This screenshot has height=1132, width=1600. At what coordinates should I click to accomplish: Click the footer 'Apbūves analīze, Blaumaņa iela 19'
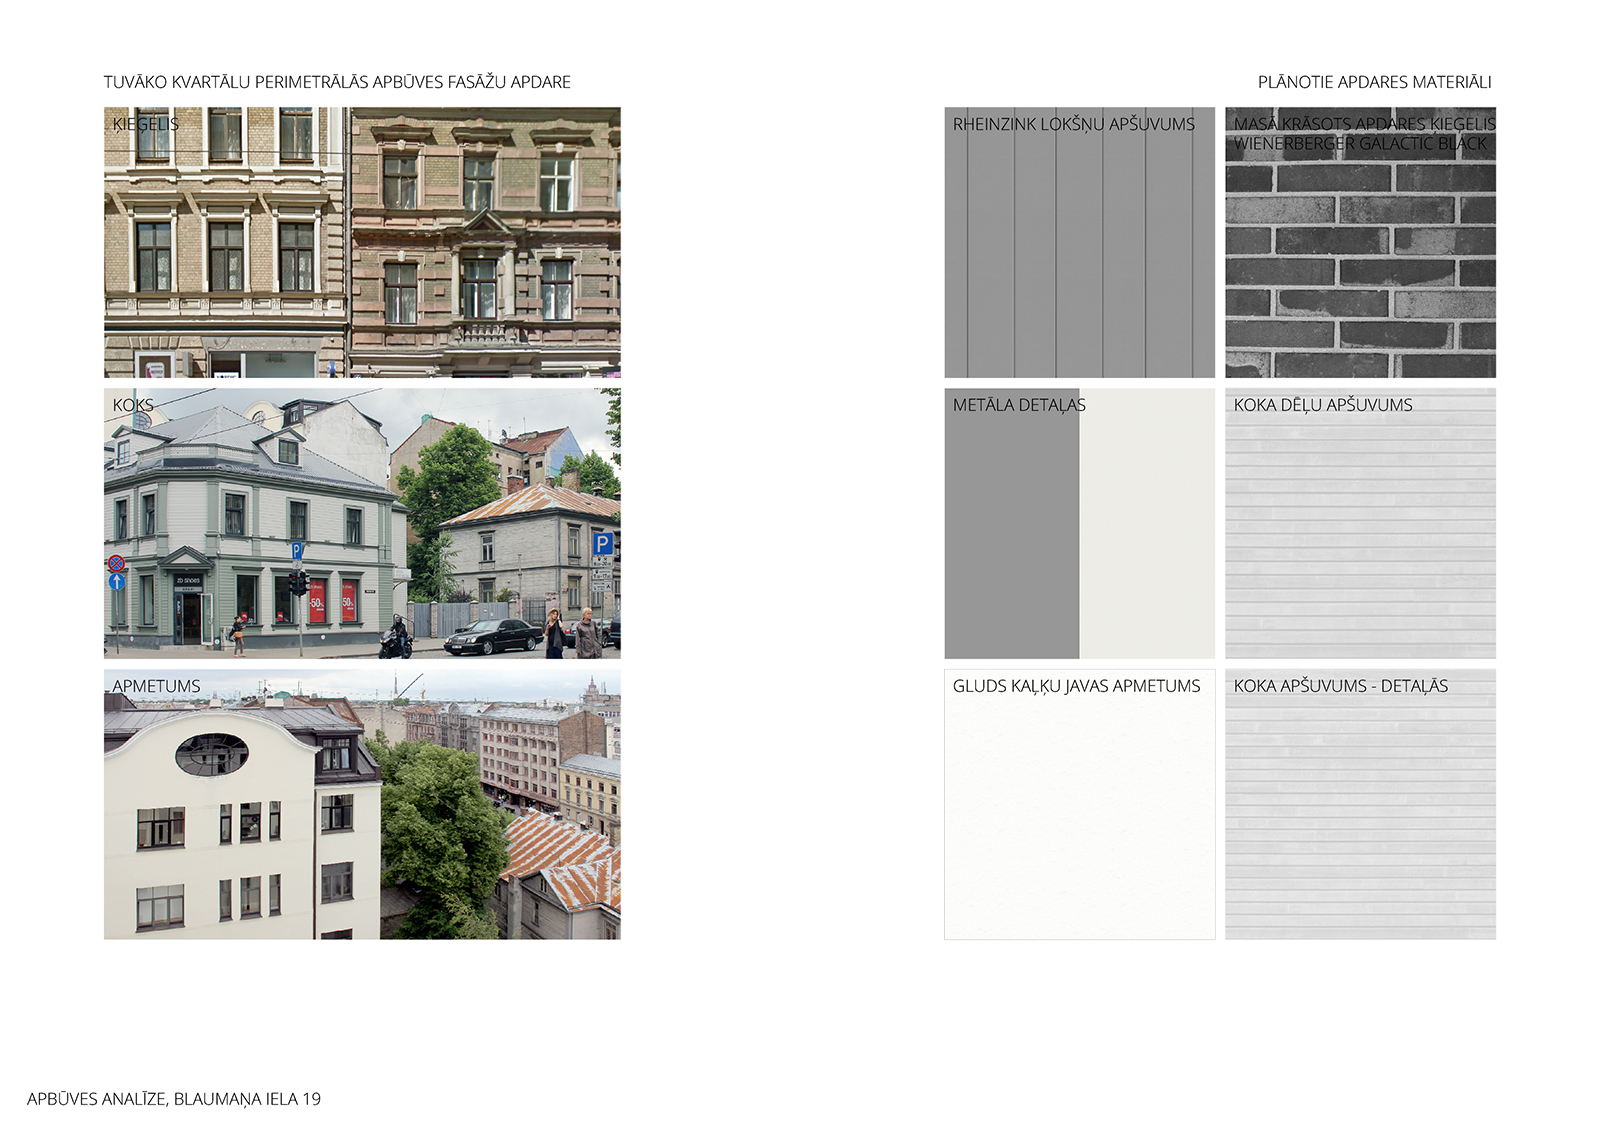coord(174,1099)
